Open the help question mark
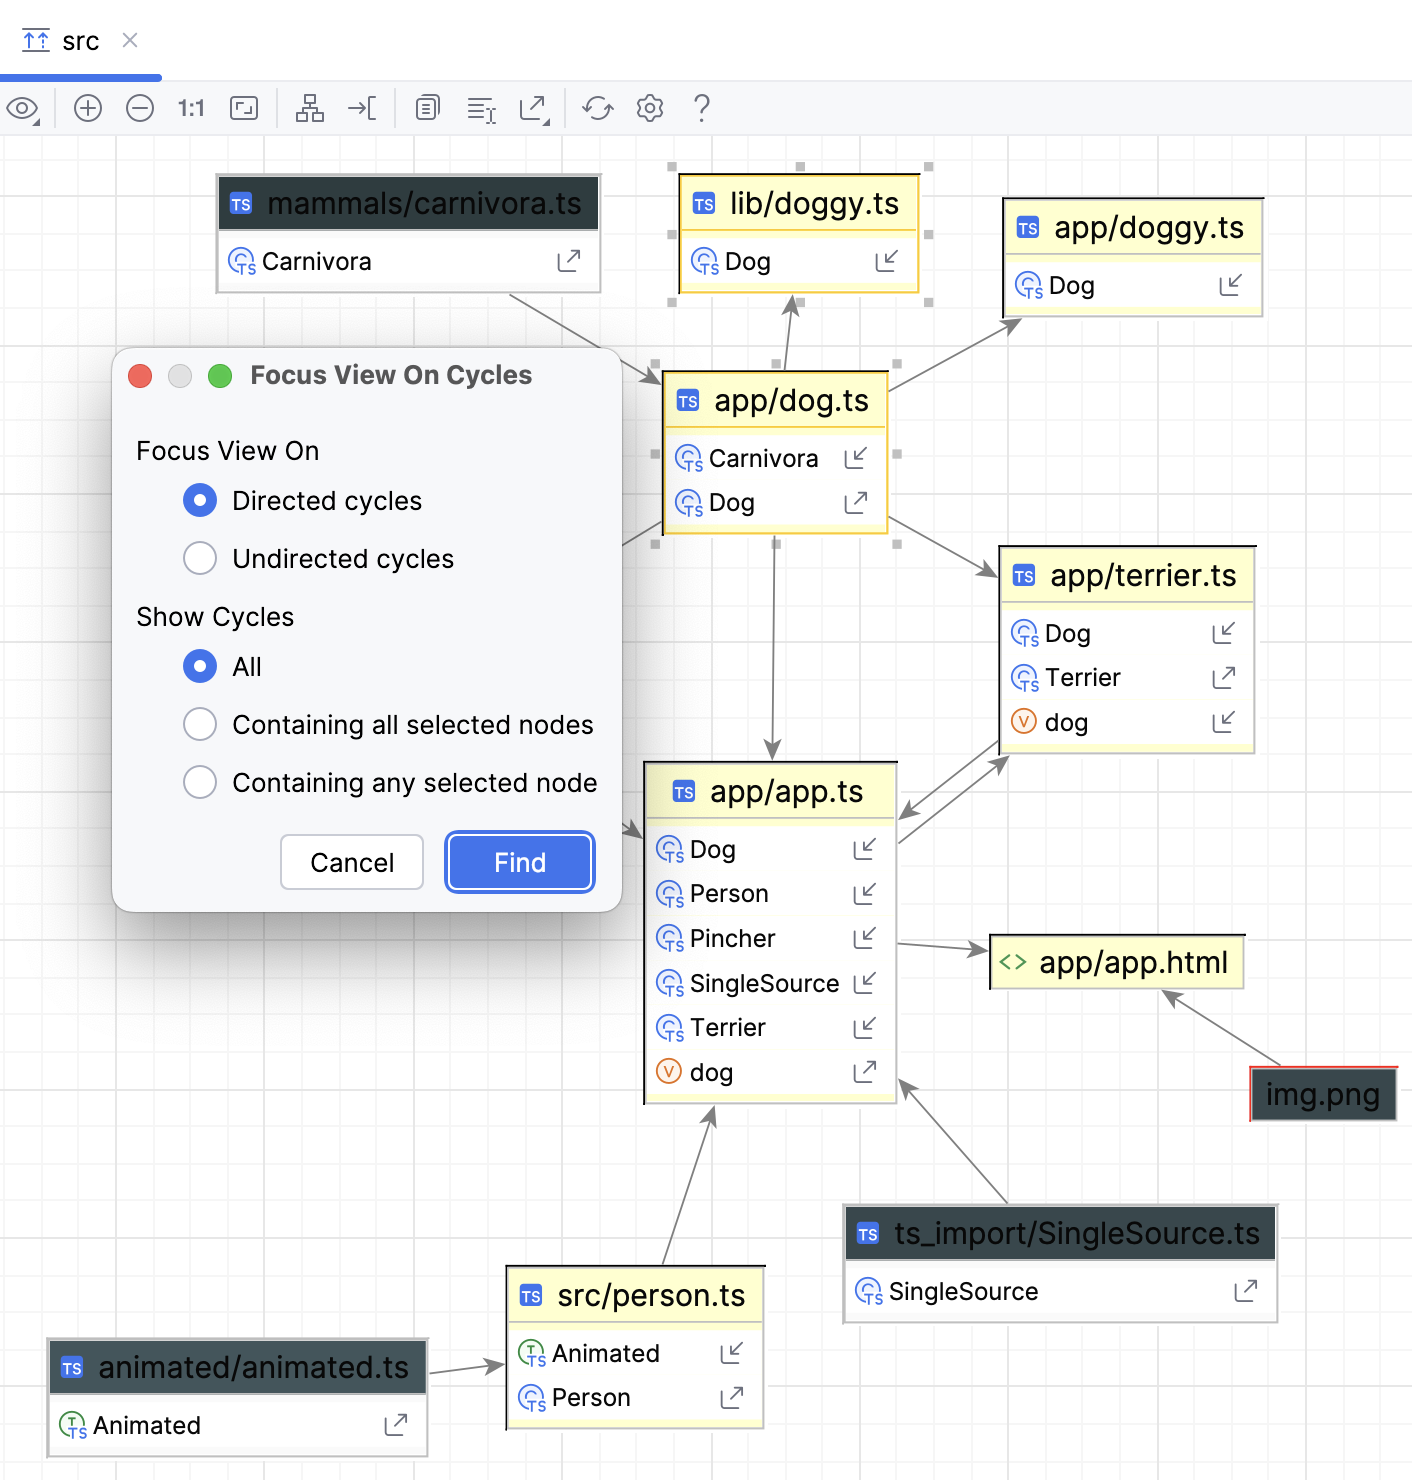Image resolution: width=1412 pixels, height=1480 pixels. pos(702,108)
